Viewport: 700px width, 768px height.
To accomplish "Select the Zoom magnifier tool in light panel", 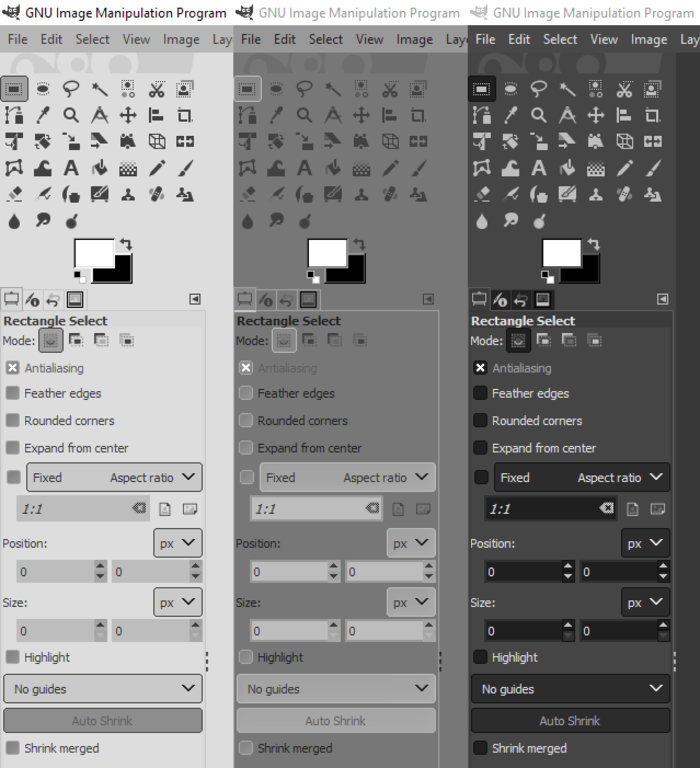I will coord(71,115).
